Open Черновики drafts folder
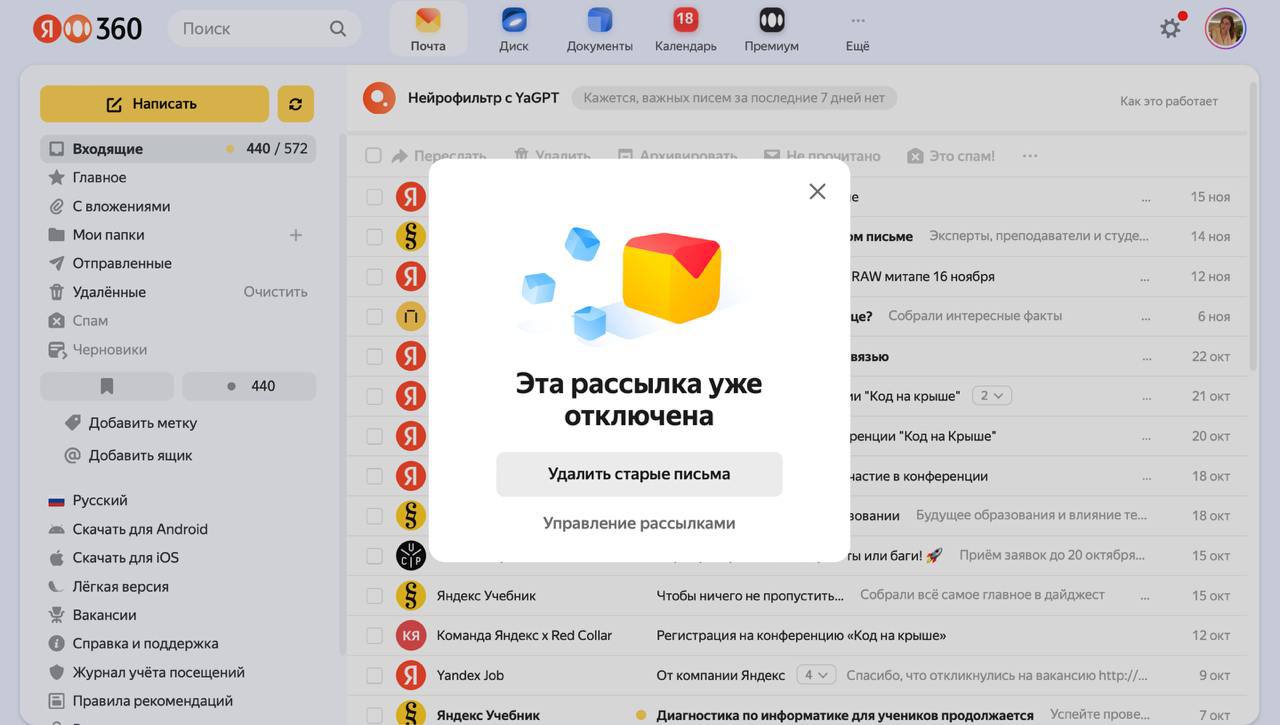 (109, 350)
